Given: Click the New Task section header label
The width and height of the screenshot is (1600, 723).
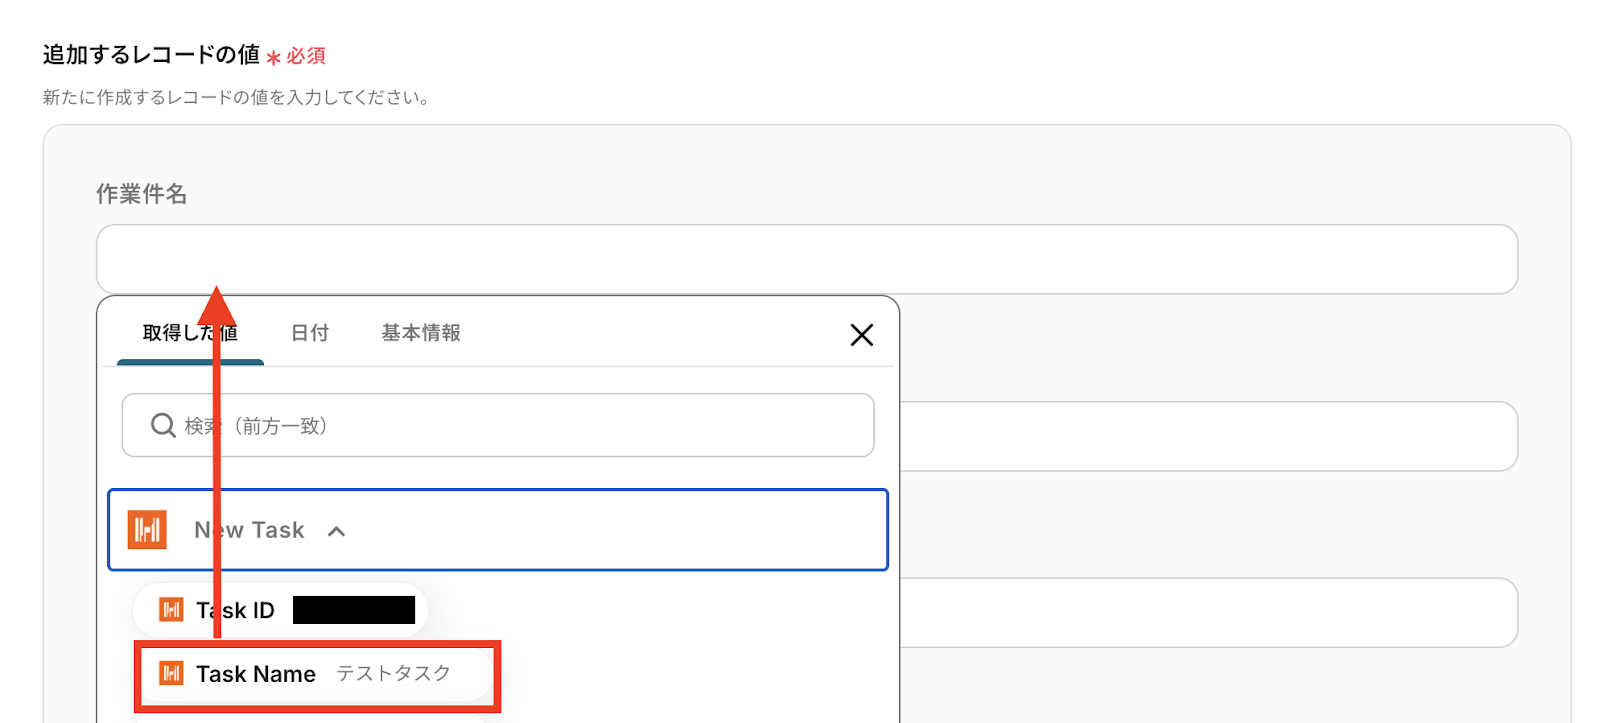Looking at the screenshot, I should pyautogui.click(x=250, y=530).
